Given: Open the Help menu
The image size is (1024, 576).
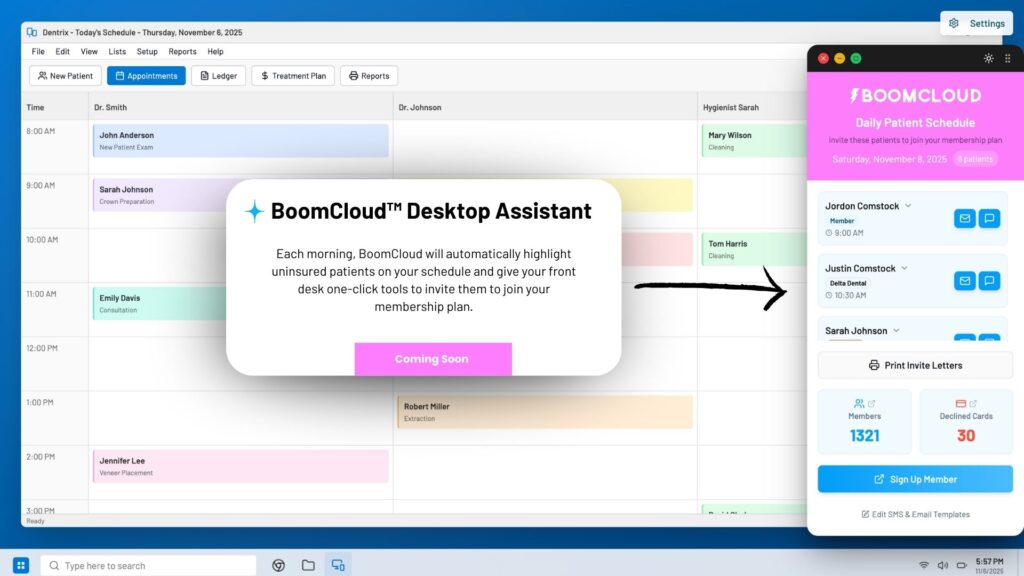Looking at the screenshot, I should coord(216,52).
